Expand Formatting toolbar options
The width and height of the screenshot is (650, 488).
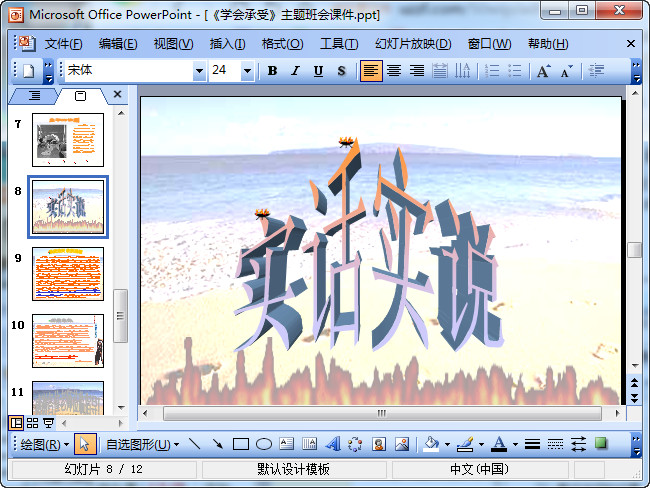click(x=636, y=71)
